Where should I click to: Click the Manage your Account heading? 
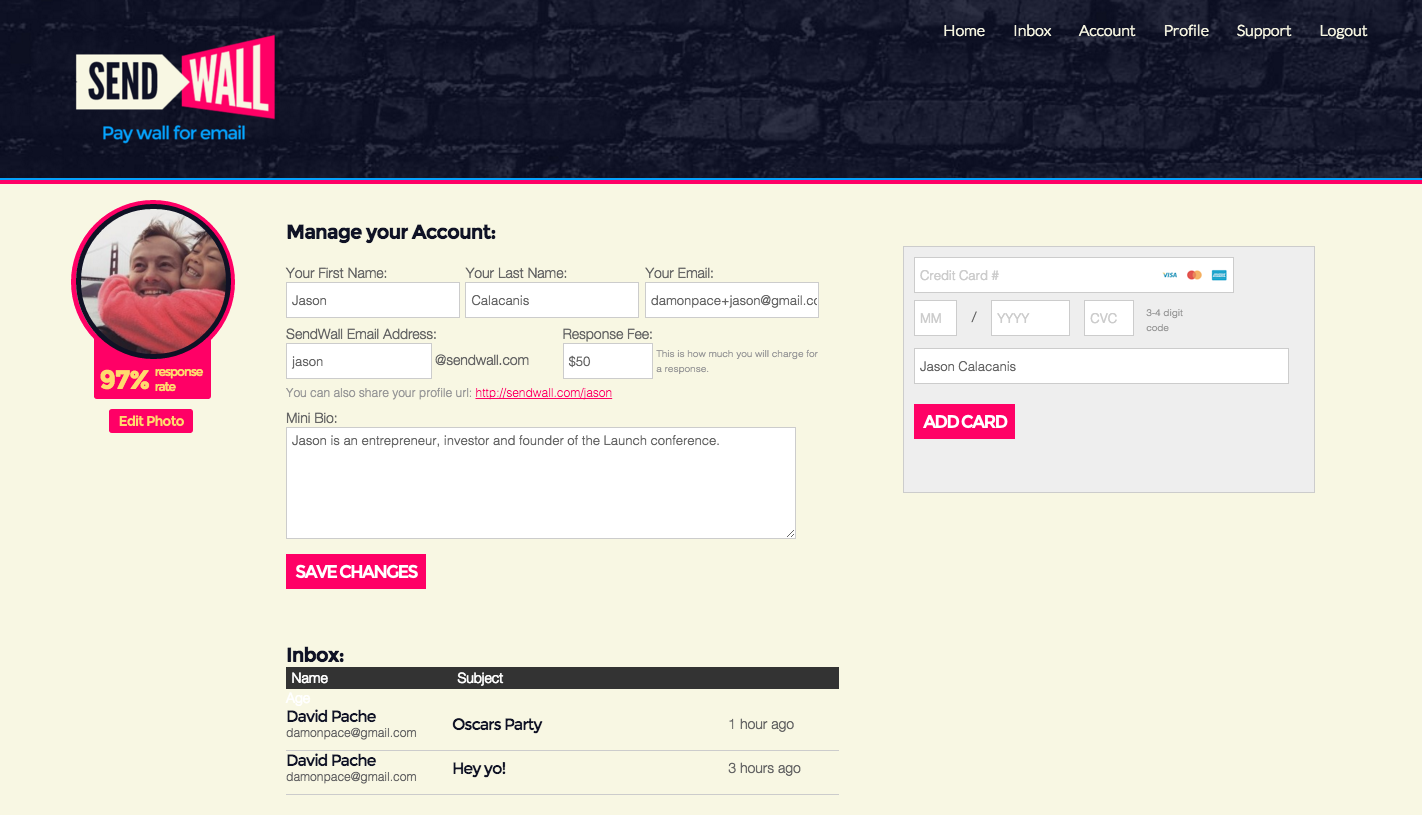tap(391, 232)
